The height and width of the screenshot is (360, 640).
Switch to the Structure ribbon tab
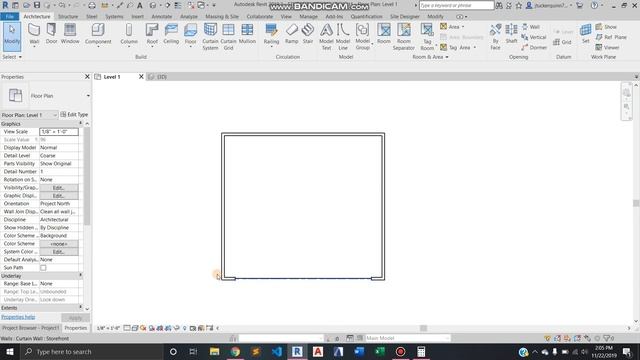point(68,16)
